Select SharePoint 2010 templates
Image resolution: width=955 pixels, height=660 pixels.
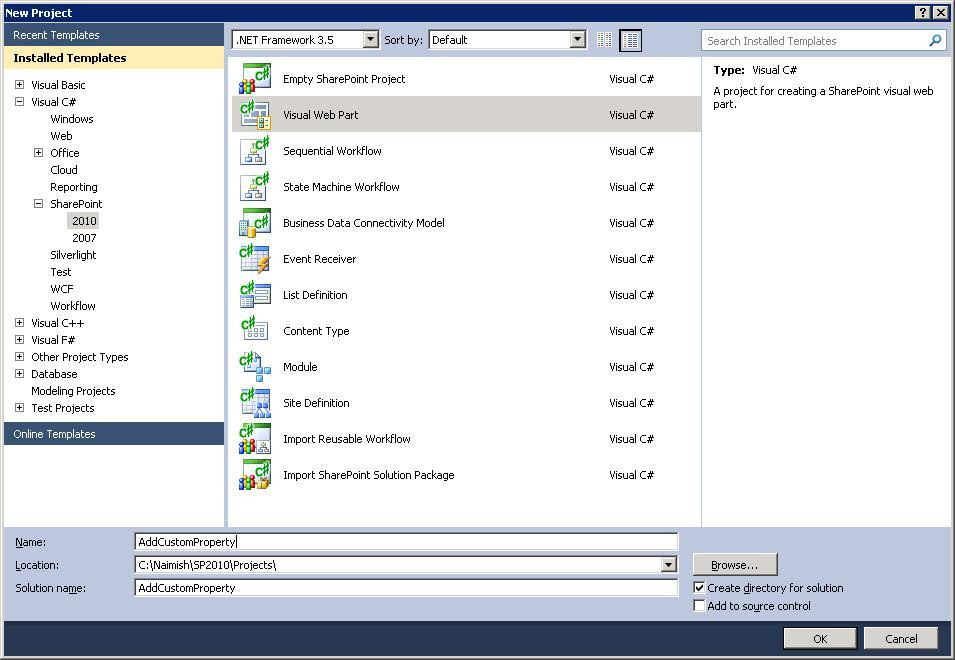click(x=84, y=221)
